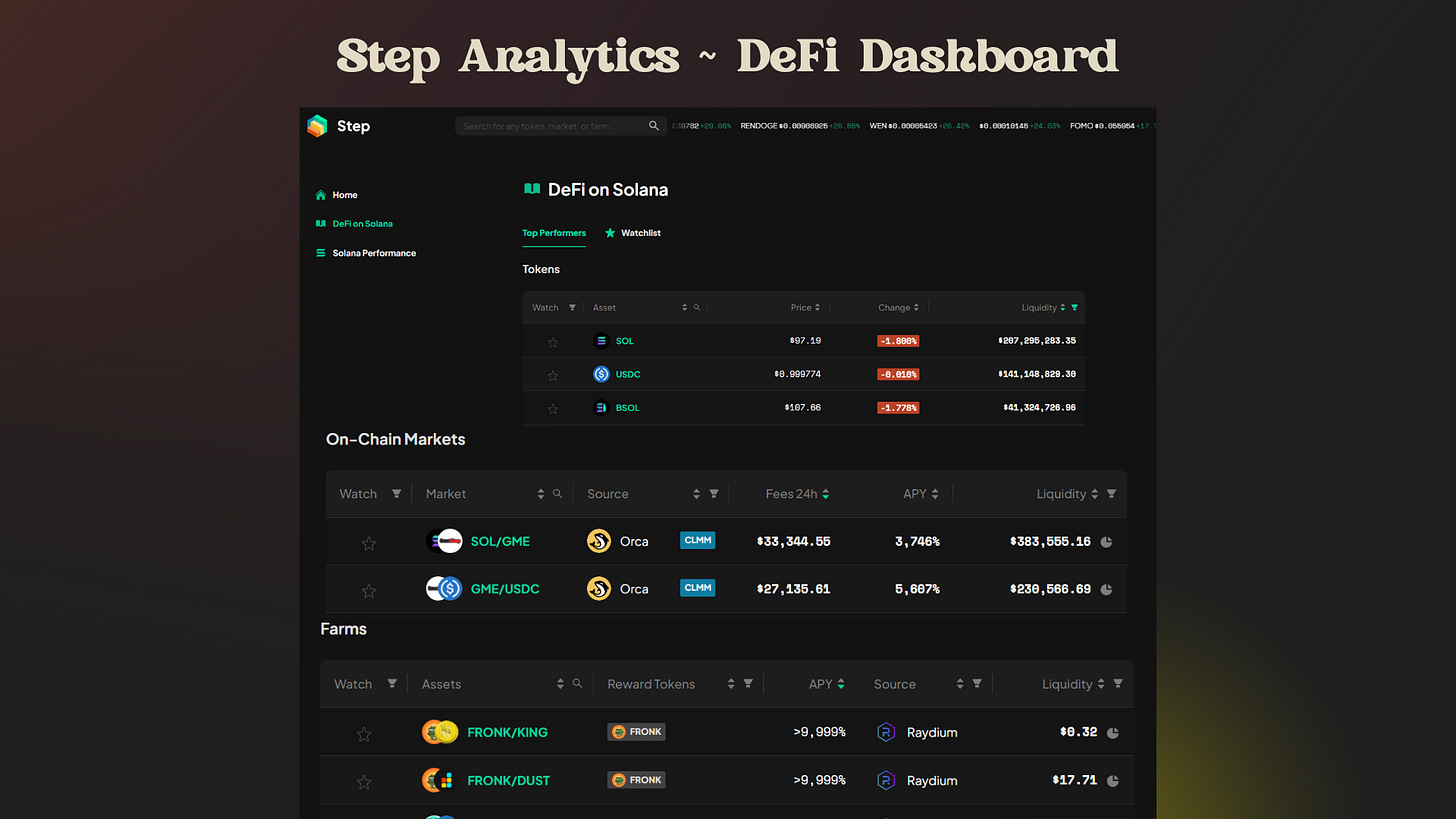This screenshot has width=1456, height=819.
Task: Click the BSOL token icon
Action: tap(601, 408)
